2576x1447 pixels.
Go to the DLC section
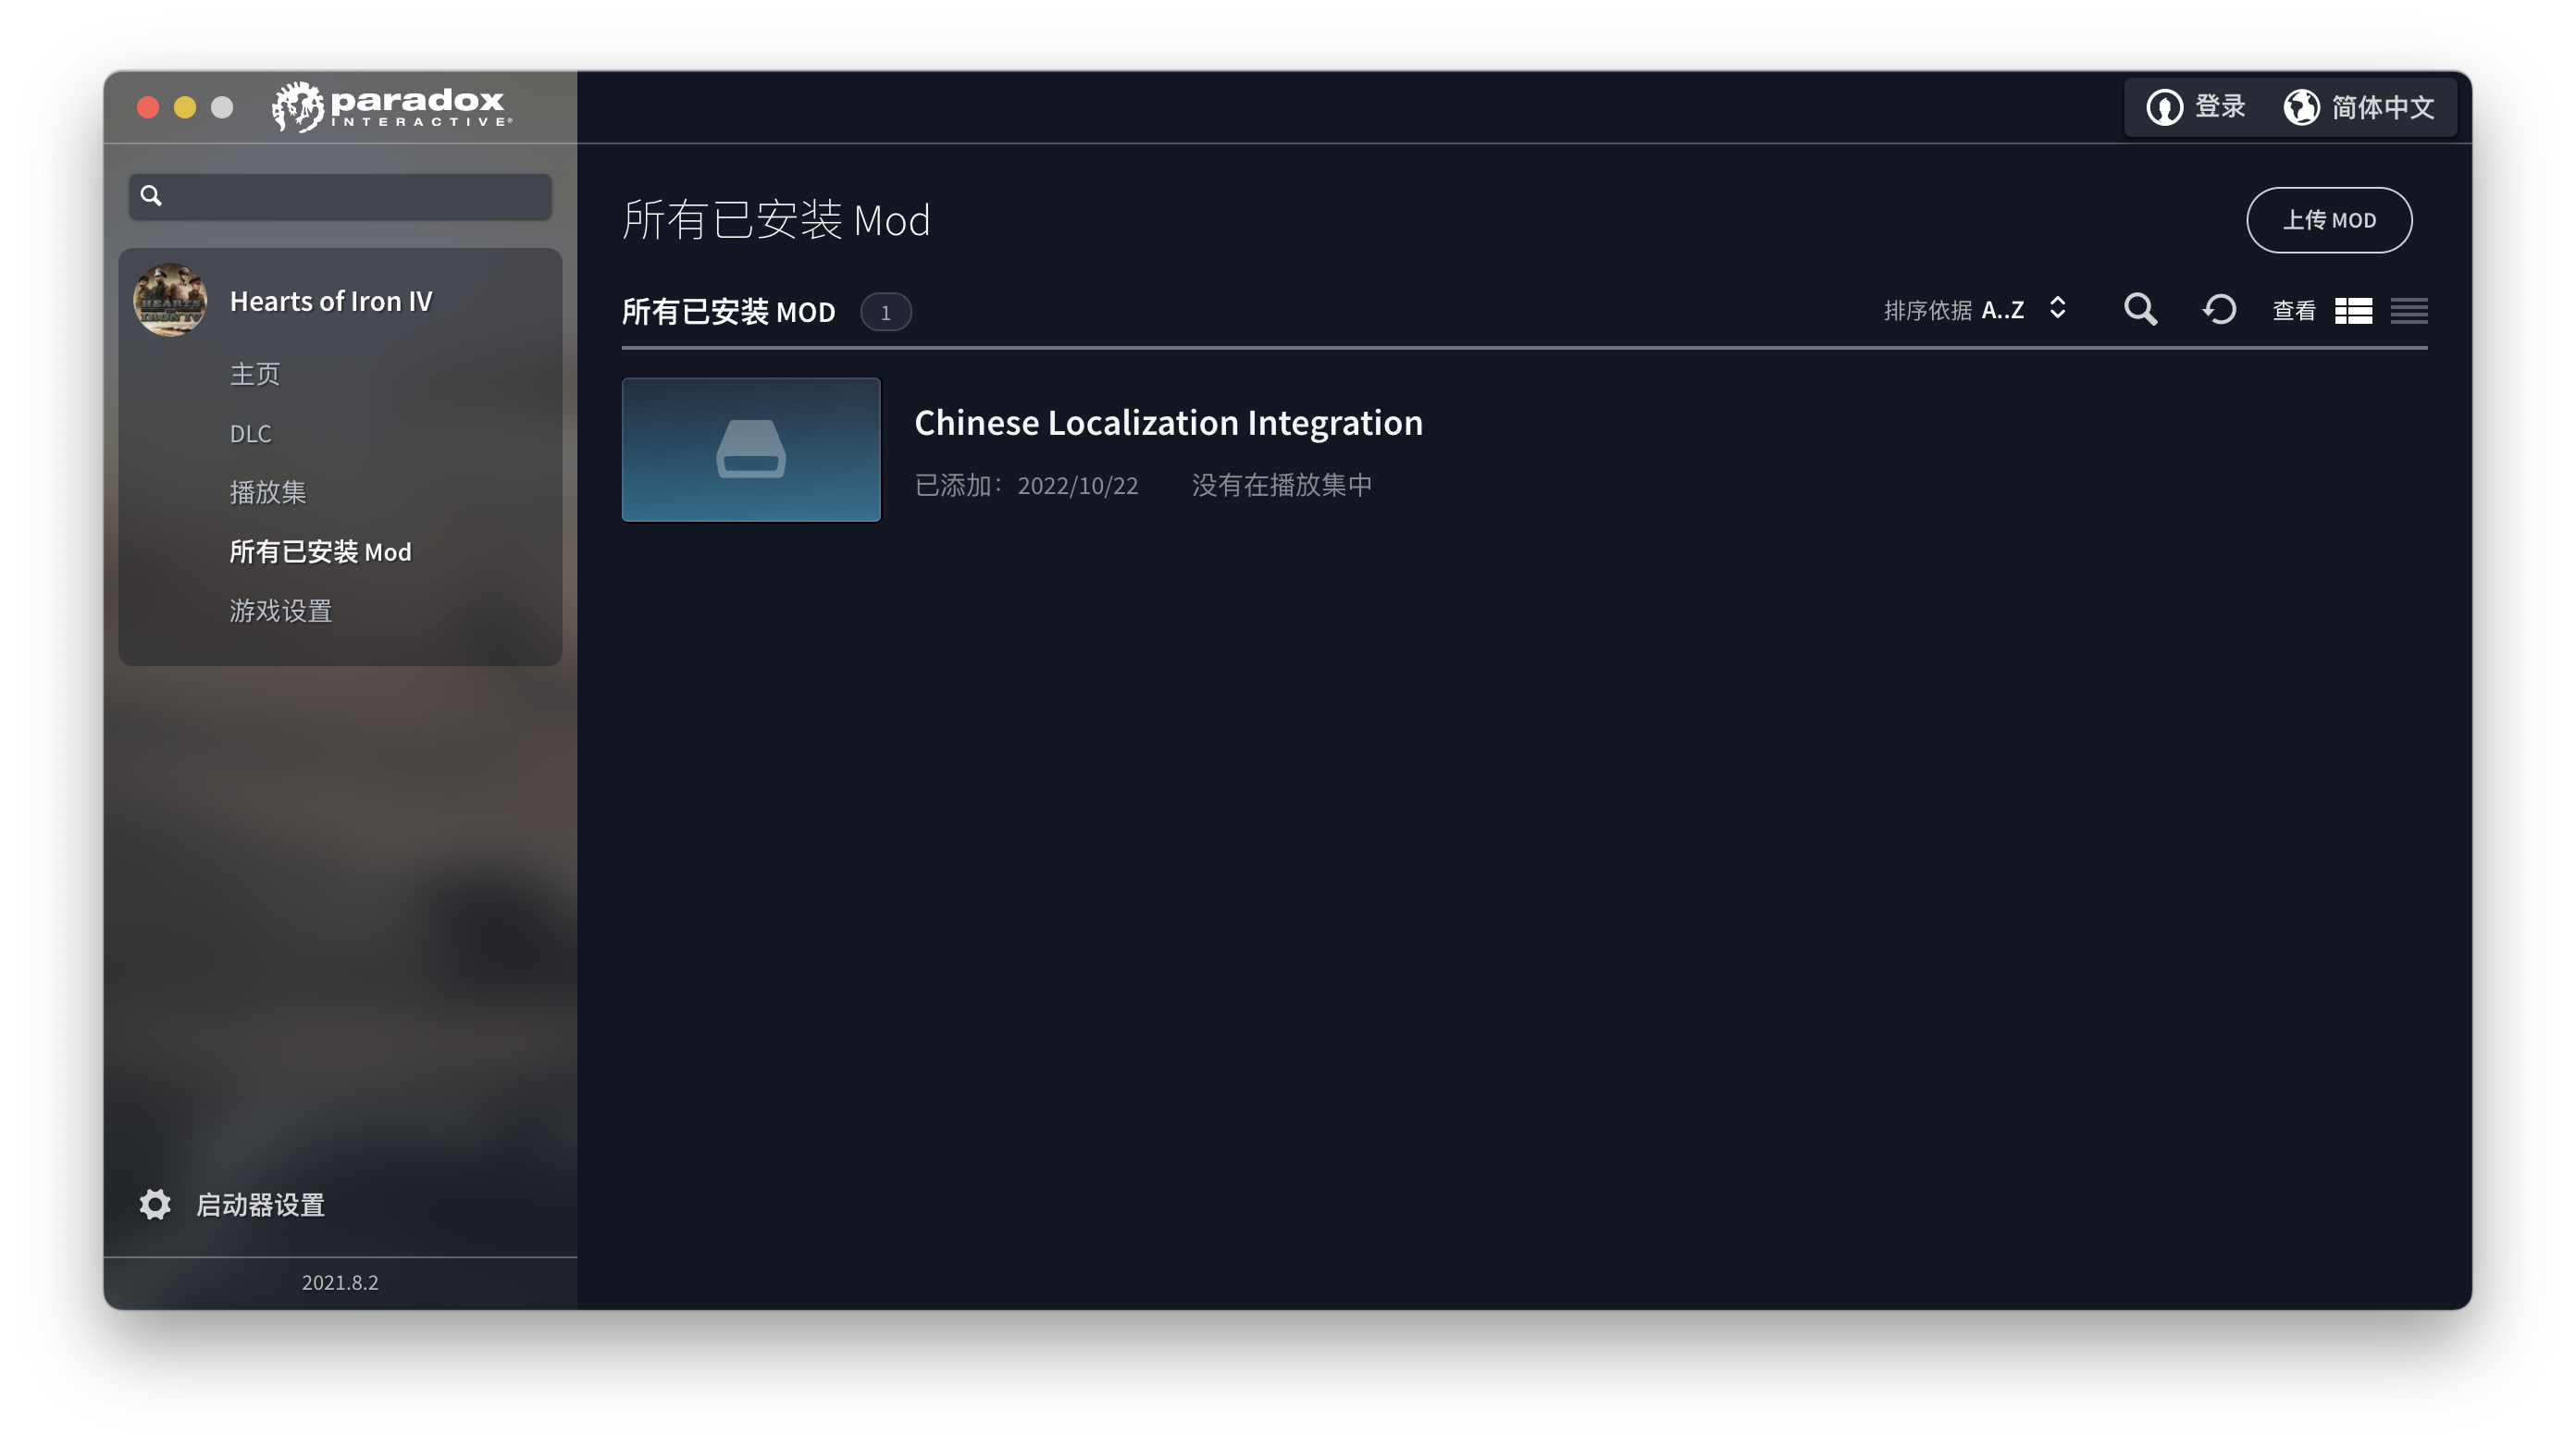pos(250,434)
